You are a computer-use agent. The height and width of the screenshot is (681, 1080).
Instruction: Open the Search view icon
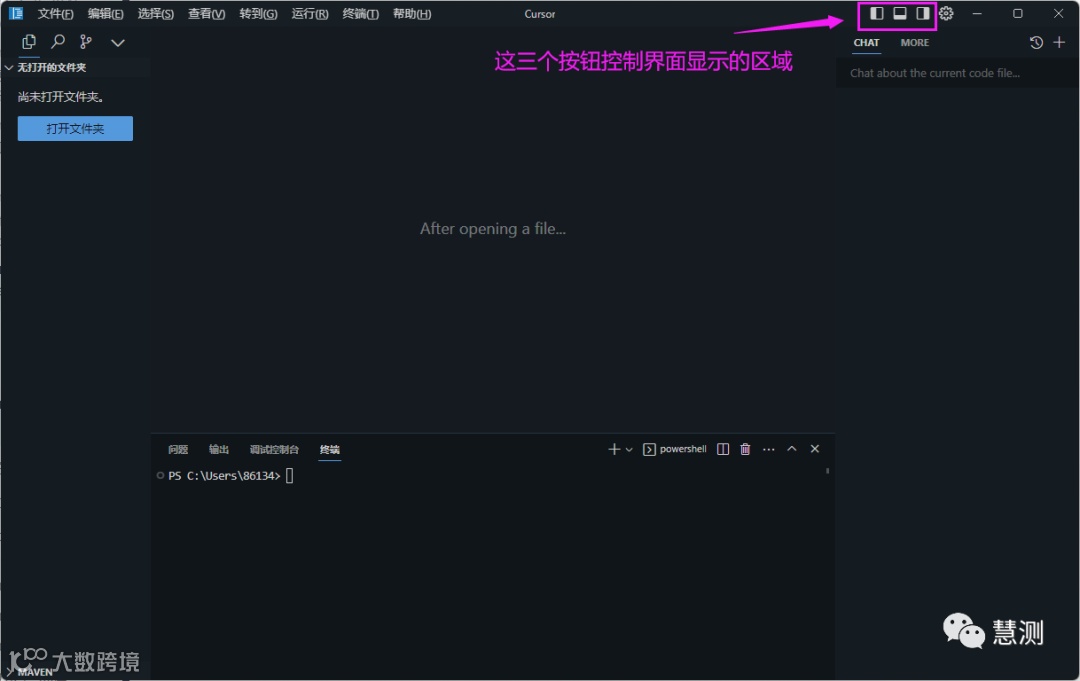click(x=59, y=42)
